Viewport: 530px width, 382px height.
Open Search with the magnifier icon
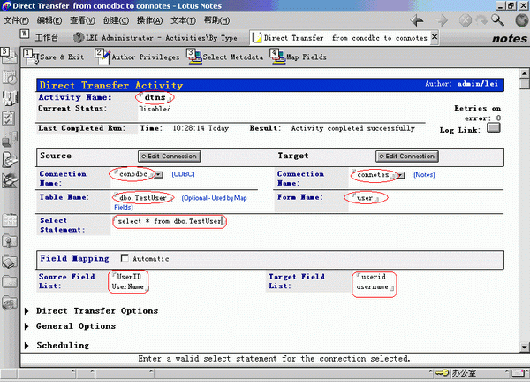coord(497,20)
